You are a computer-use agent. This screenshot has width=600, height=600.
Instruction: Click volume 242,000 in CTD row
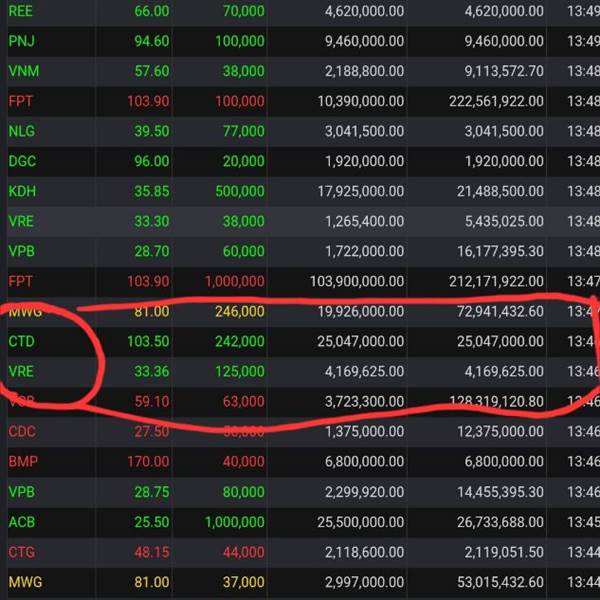click(240, 341)
